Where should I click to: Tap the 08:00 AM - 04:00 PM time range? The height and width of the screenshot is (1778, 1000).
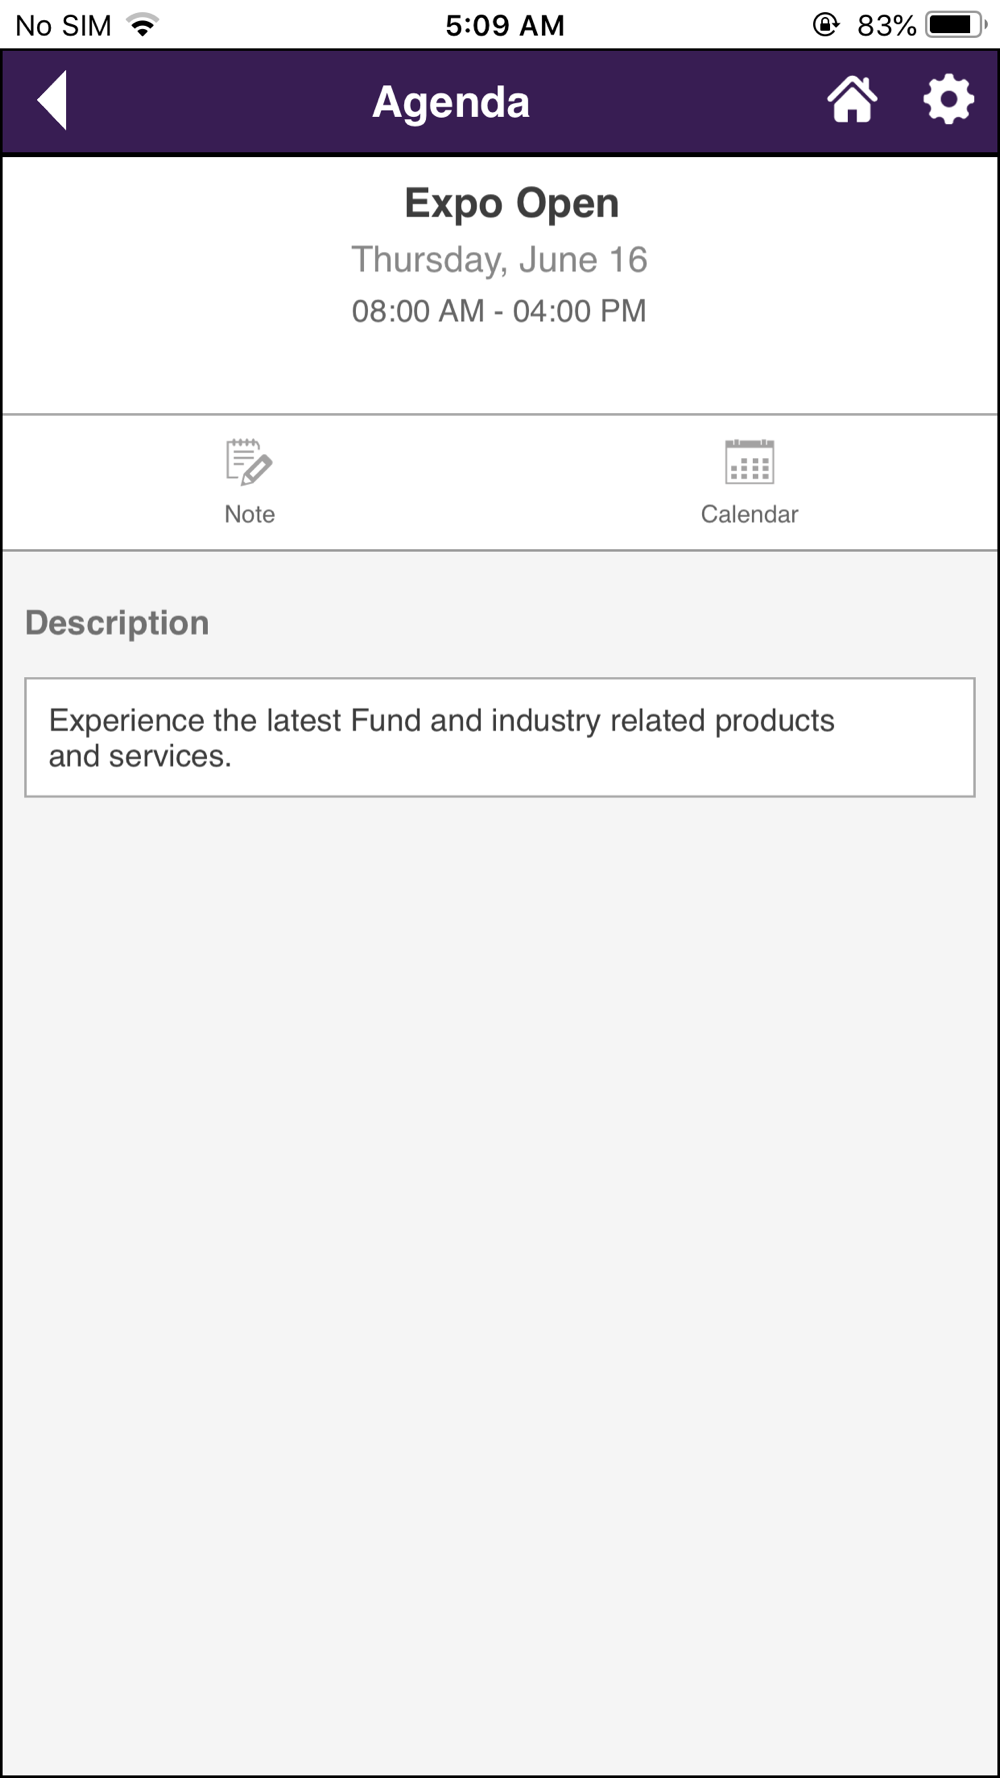(x=499, y=311)
